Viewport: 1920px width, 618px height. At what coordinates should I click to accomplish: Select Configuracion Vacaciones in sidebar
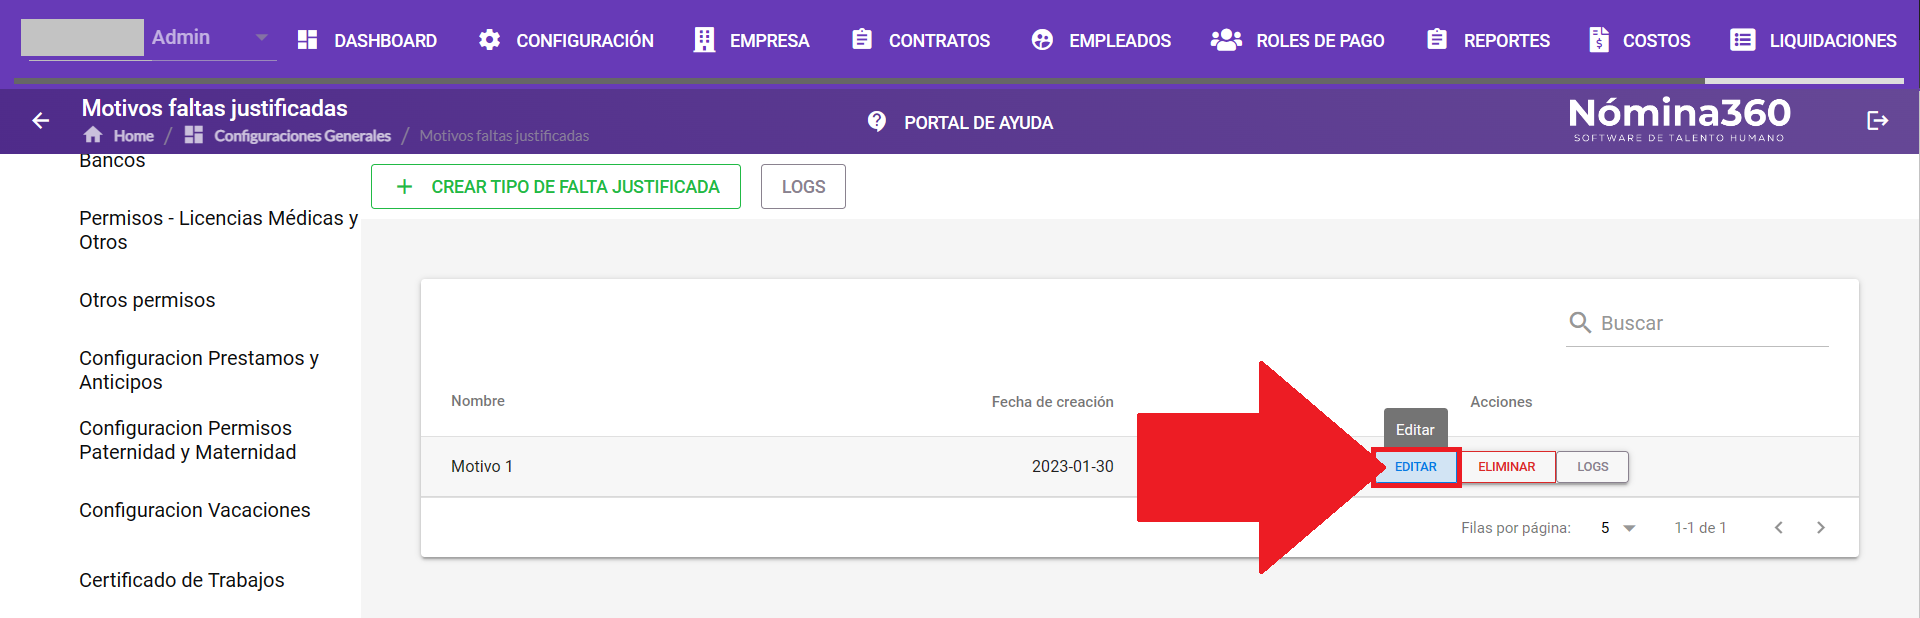point(195,510)
